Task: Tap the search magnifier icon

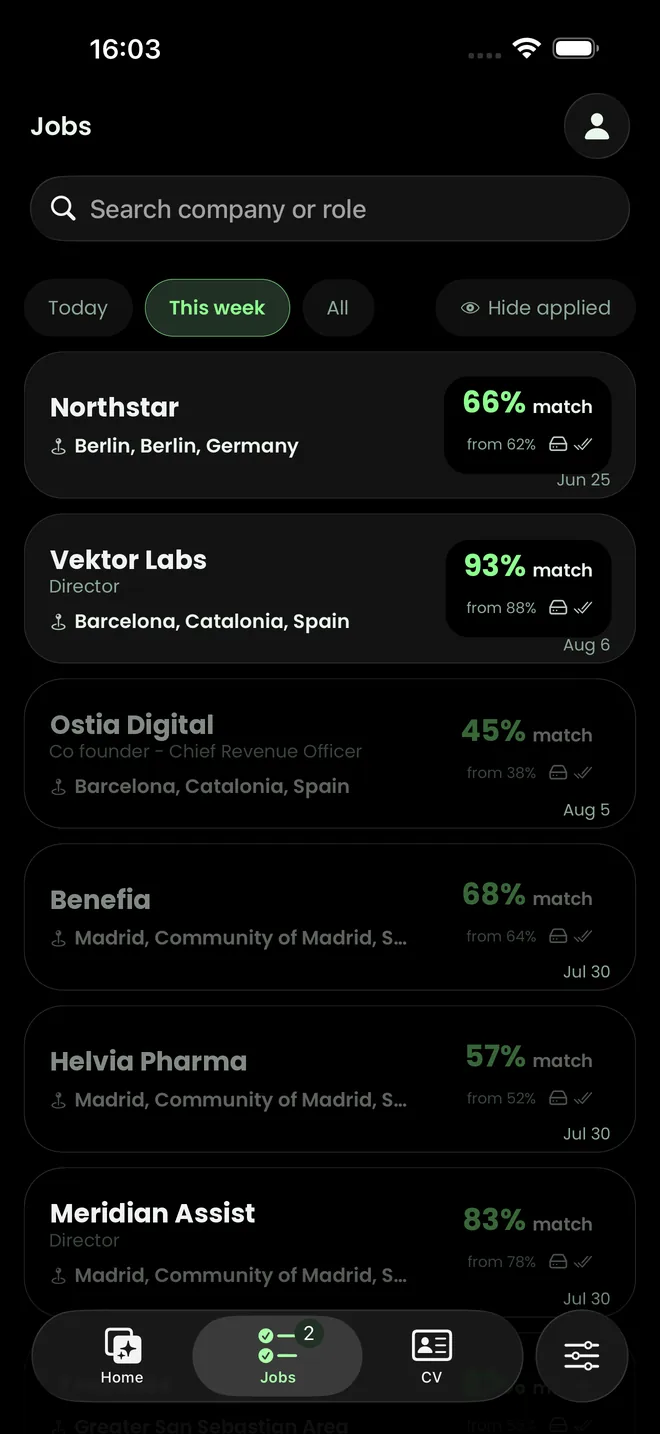Action: point(63,208)
